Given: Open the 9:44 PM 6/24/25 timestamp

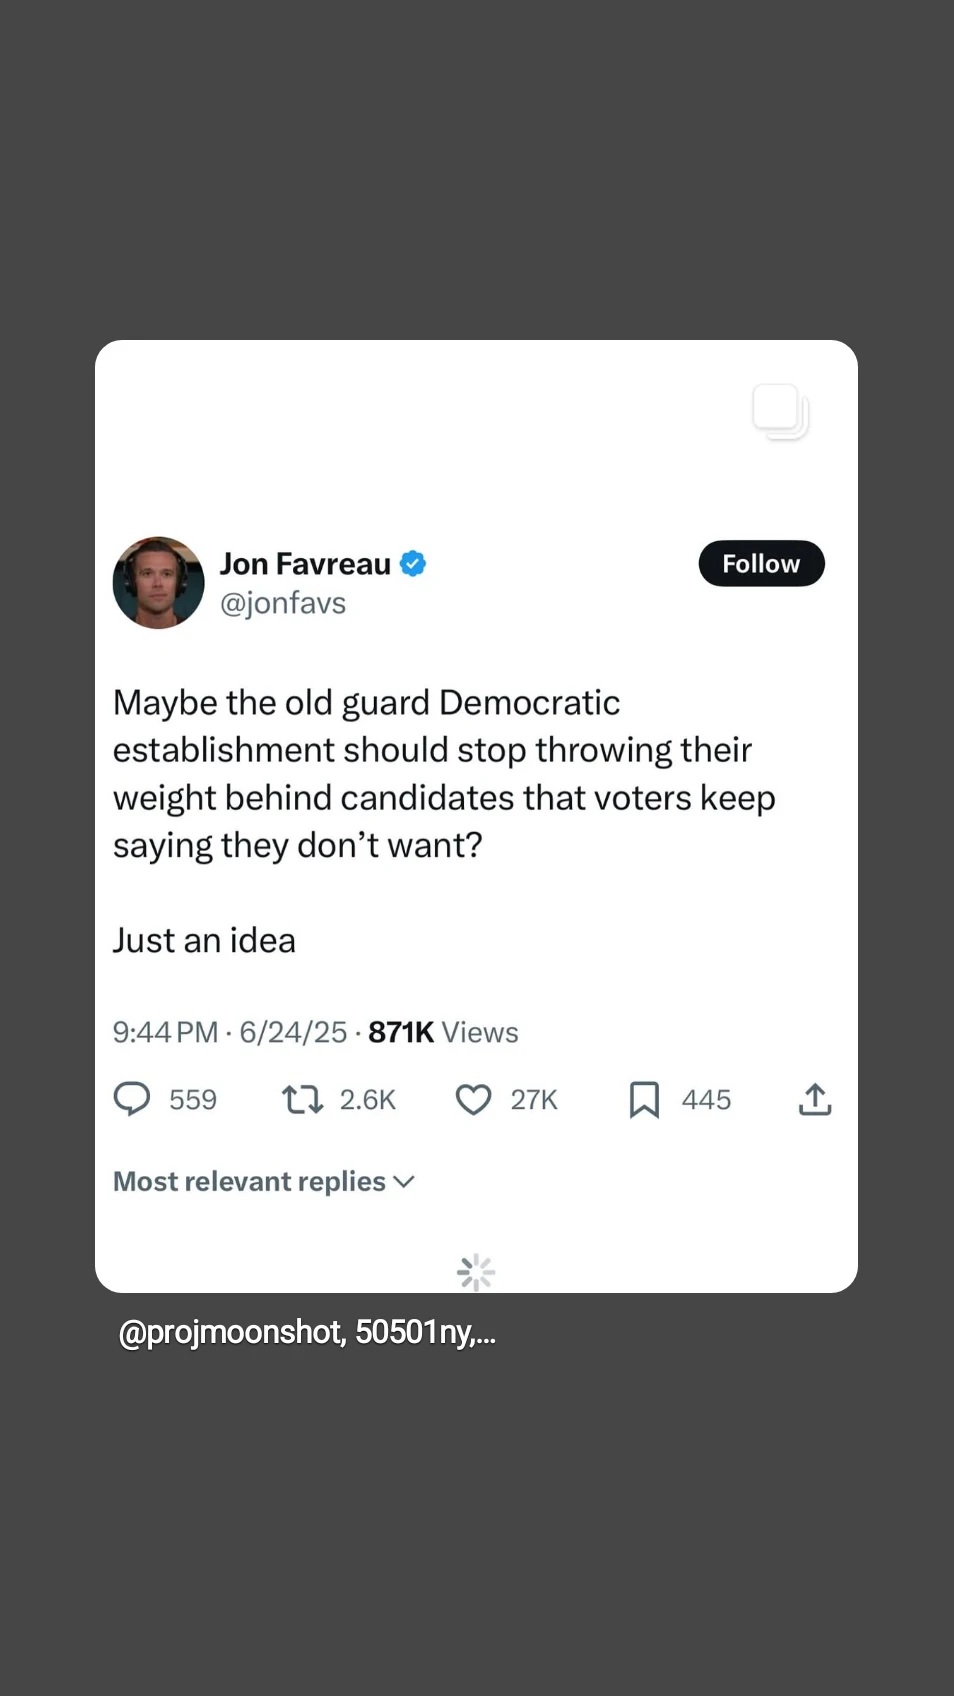Looking at the screenshot, I should tap(230, 1032).
